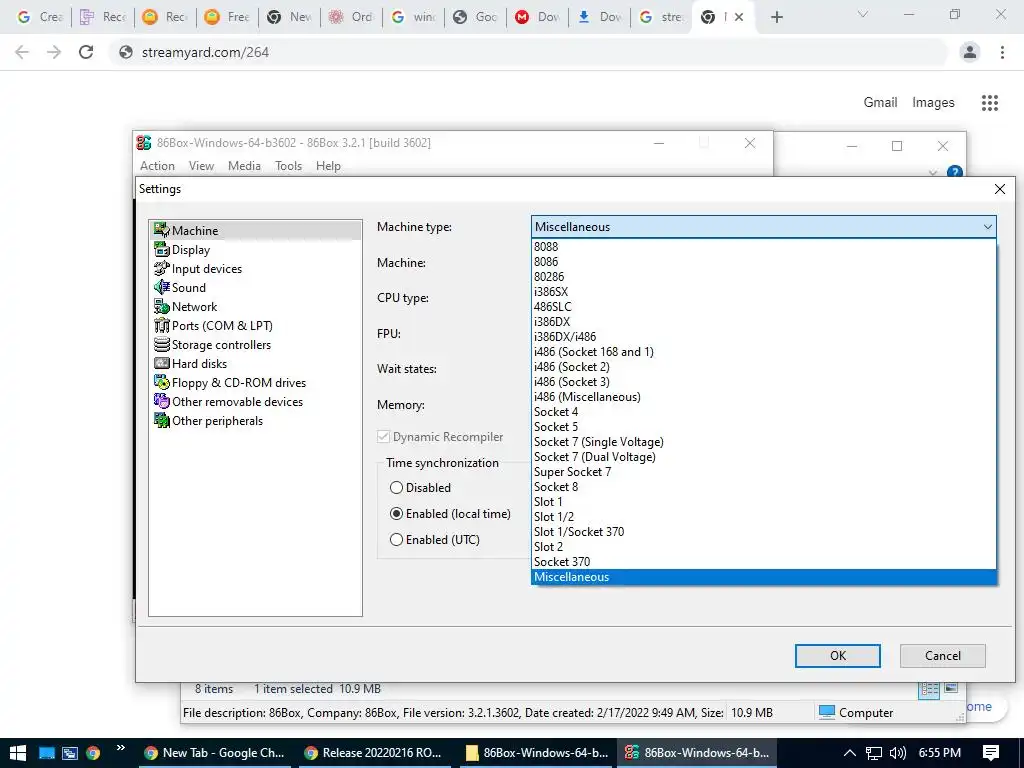
Task: Click the taskbar clock showing 6:55 PM
Action: pos(940,753)
